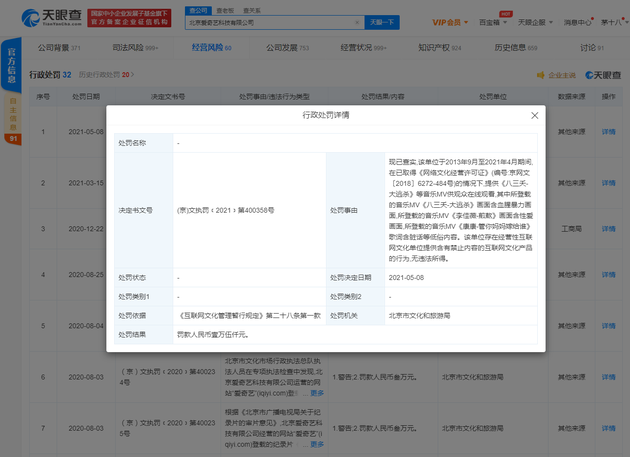This screenshot has width=630, height=457.
Task: Close the 行政处罚详情 dialog
Action: coord(534,116)
